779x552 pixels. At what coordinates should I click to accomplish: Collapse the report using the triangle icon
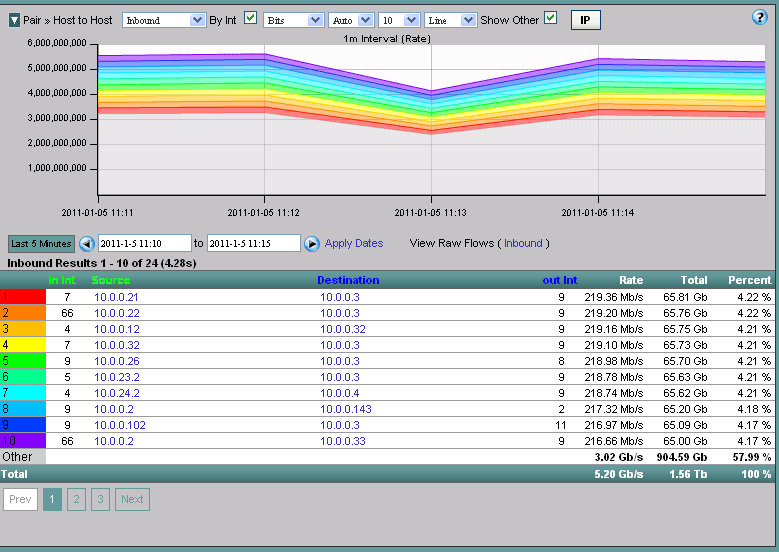[x=14, y=20]
